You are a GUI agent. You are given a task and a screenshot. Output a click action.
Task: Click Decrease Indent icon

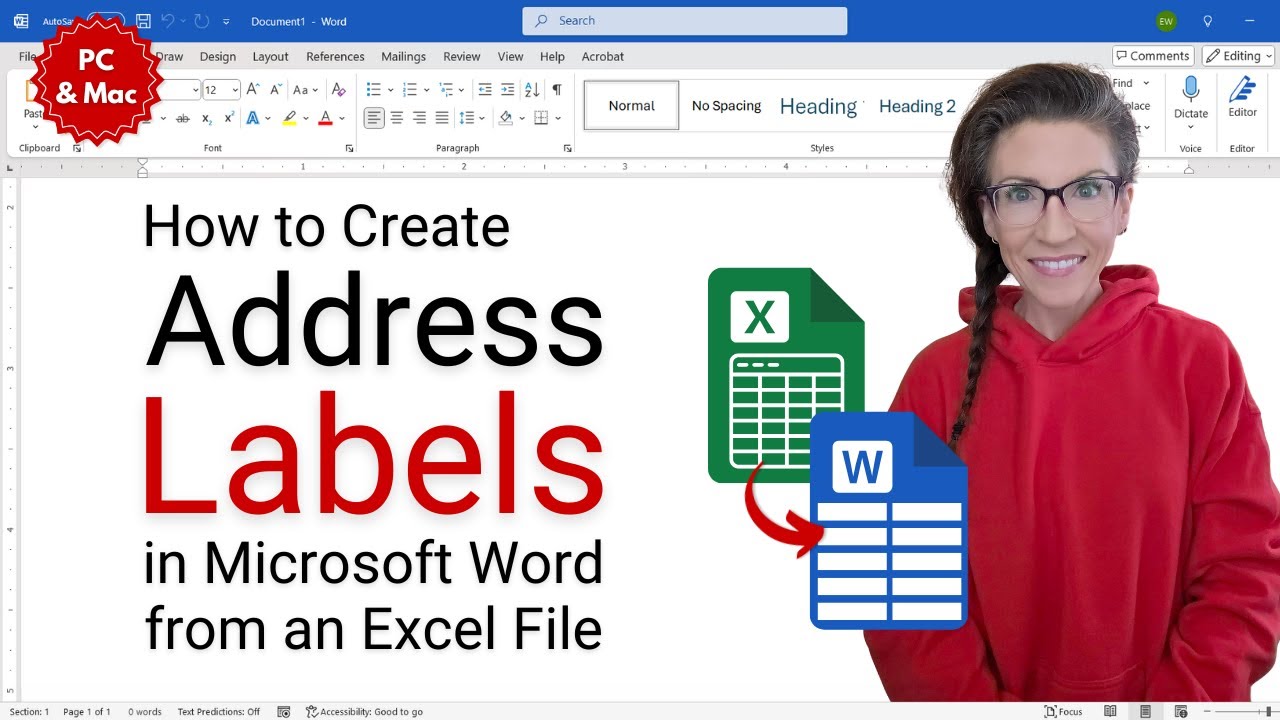pyautogui.click(x=485, y=90)
